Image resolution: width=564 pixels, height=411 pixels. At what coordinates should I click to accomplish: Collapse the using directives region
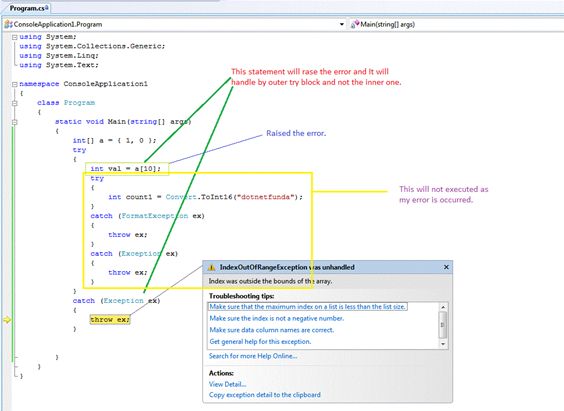(x=14, y=37)
